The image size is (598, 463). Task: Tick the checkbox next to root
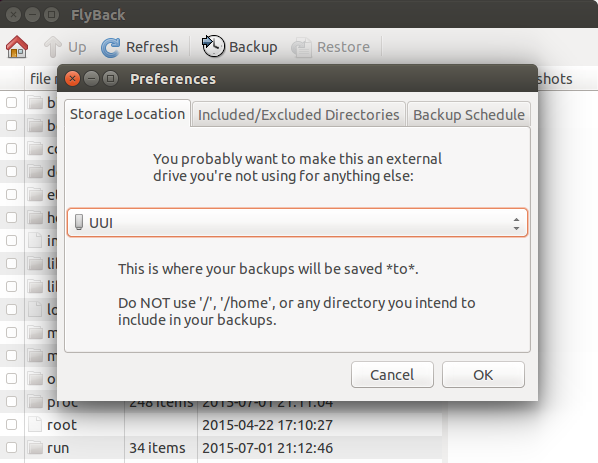(x=11, y=424)
